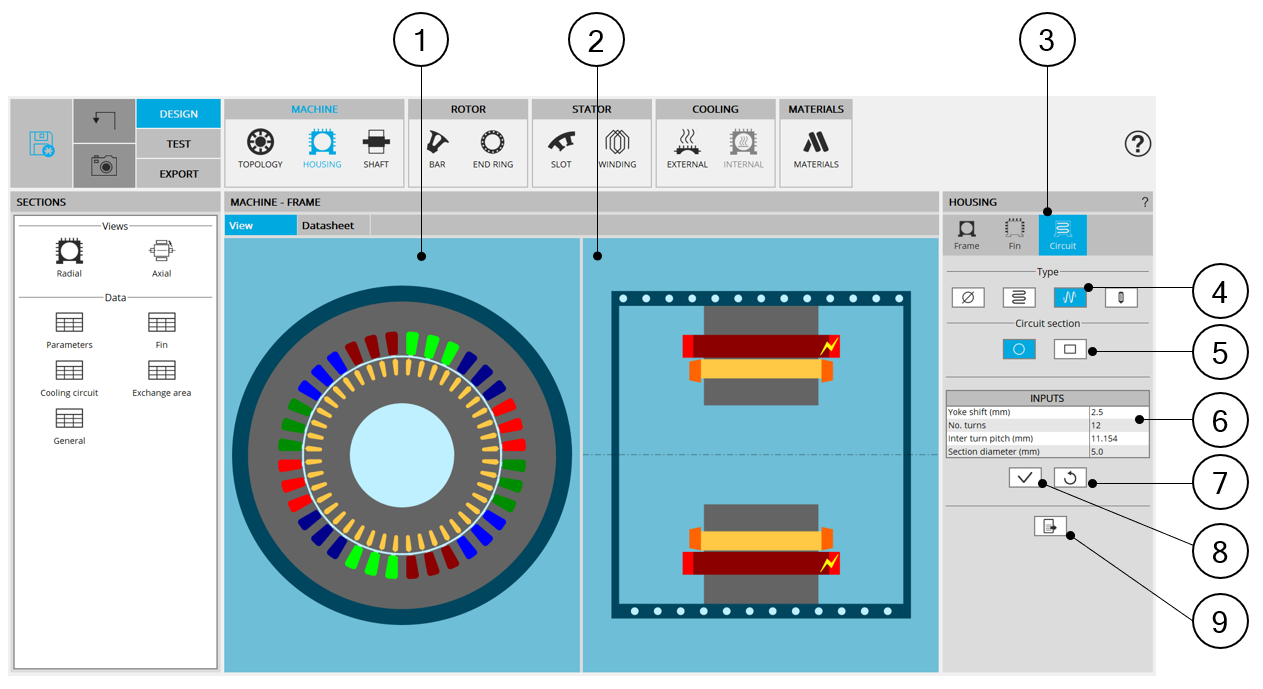Select External cooling icon
The width and height of the screenshot is (1263, 689).
click(x=687, y=148)
